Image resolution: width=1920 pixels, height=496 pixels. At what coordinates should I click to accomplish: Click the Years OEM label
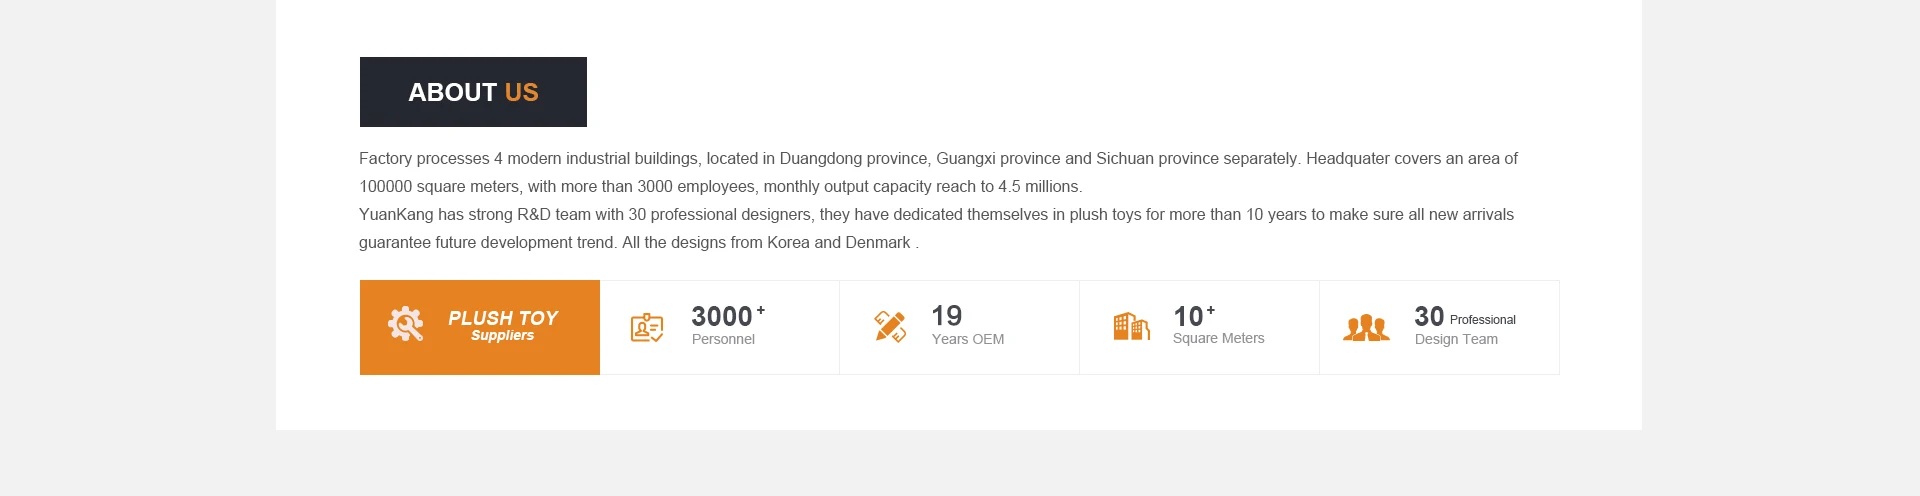[967, 340]
